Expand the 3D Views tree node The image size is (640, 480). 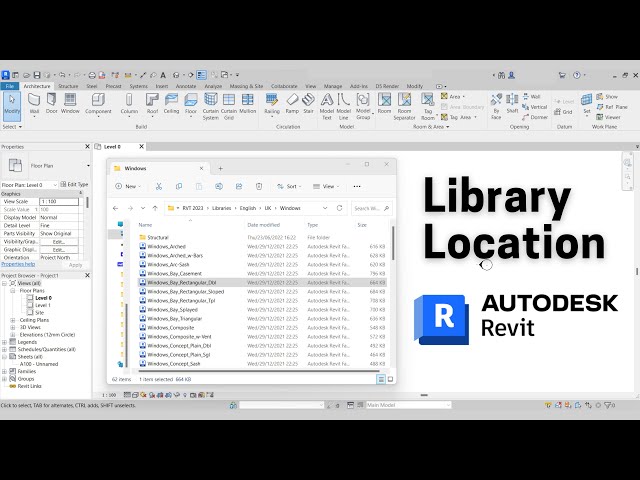[x=13, y=327]
